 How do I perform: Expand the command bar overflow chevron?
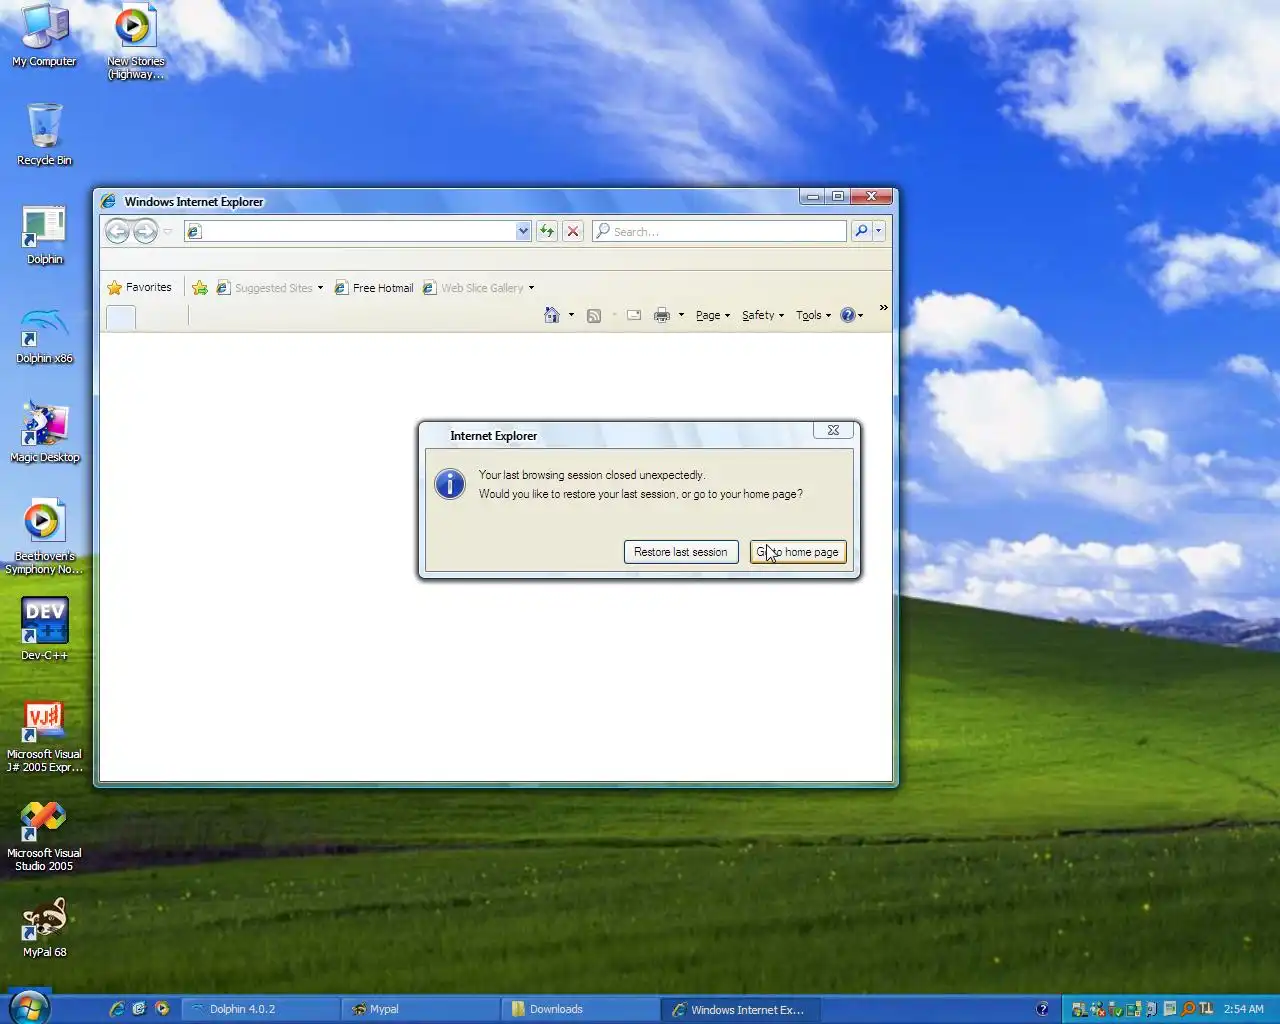click(884, 308)
